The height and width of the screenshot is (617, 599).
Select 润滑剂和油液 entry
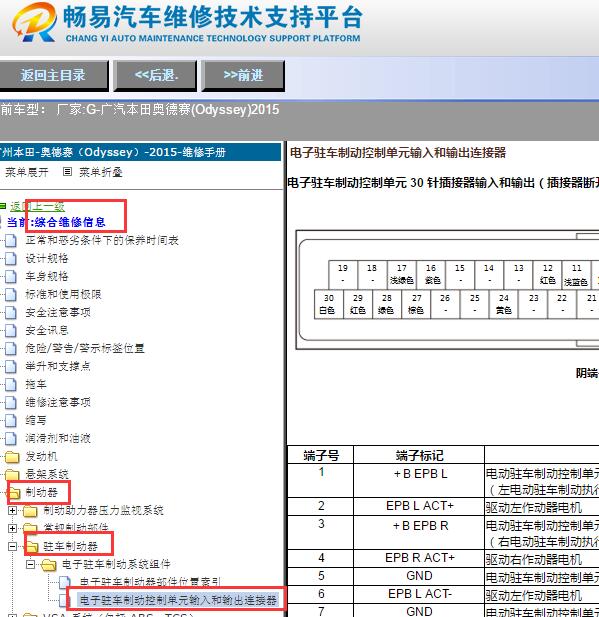[58, 438]
